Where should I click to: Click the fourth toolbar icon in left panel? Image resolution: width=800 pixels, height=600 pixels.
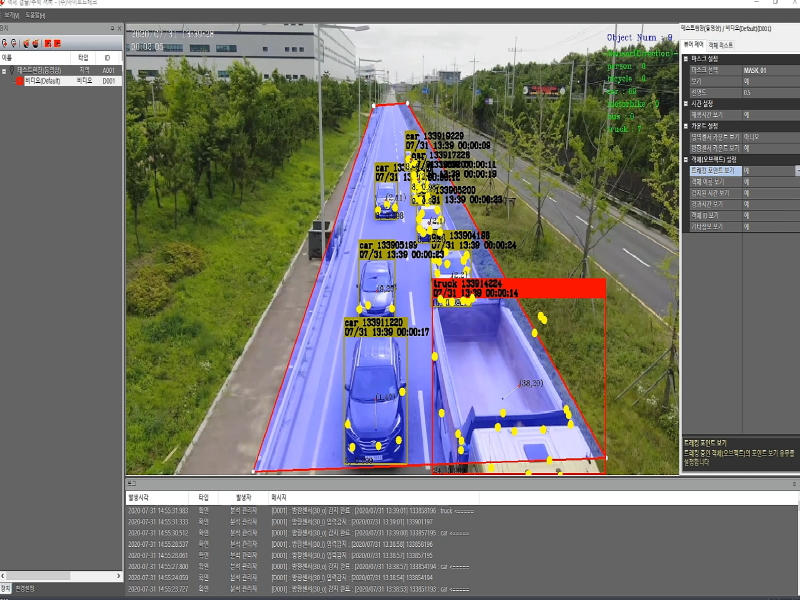coord(35,43)
